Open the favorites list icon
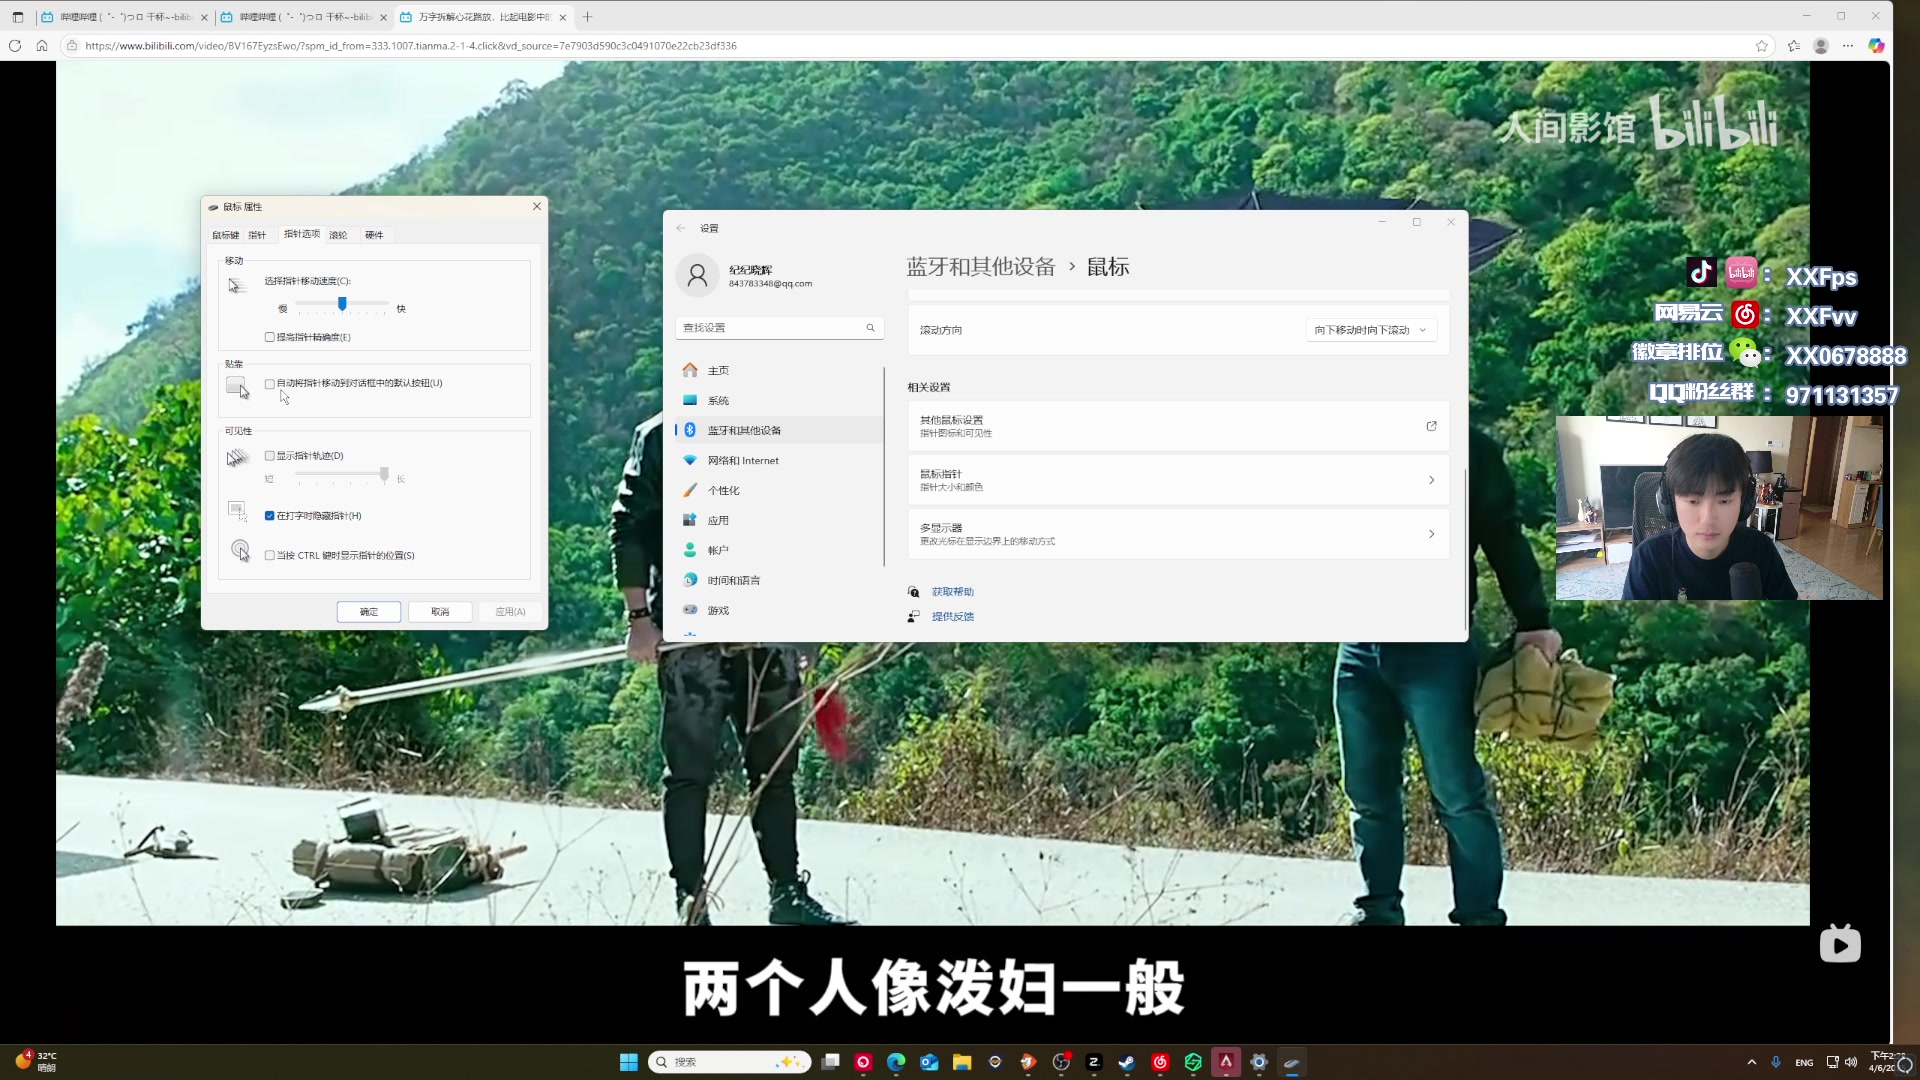This screenshot has height=1080, width=1920. click(x=1794, y=46)
